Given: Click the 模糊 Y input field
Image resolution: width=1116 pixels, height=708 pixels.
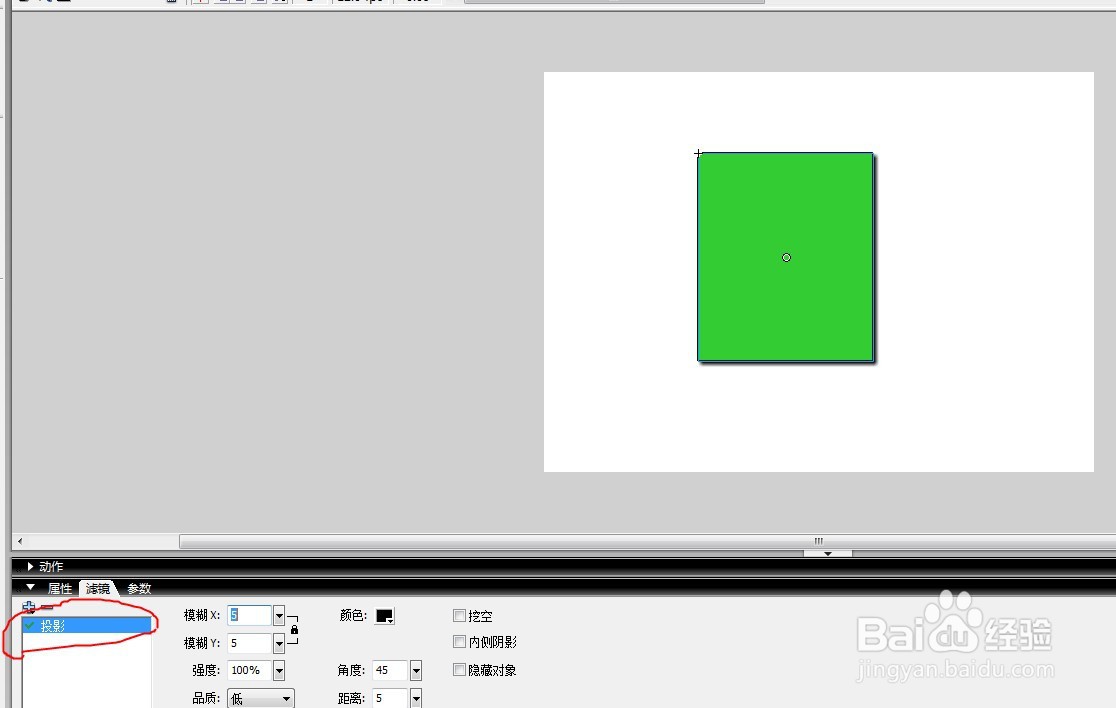Looking at the screenshot, I should point(249,643).
